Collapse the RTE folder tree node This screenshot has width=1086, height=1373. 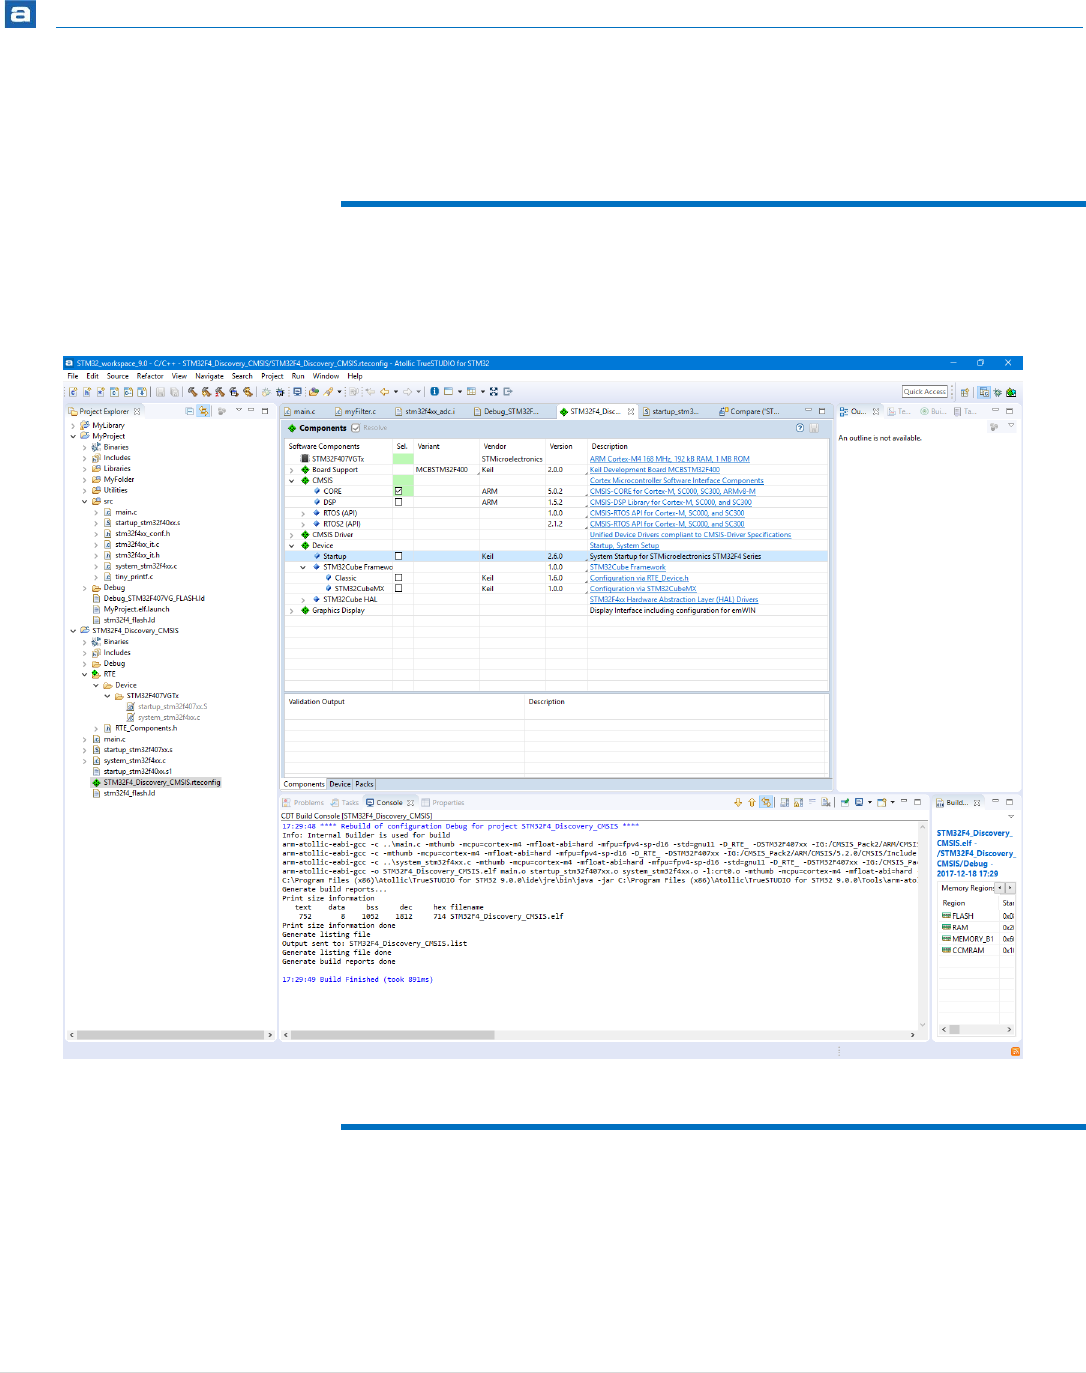(x=84, y=674)
